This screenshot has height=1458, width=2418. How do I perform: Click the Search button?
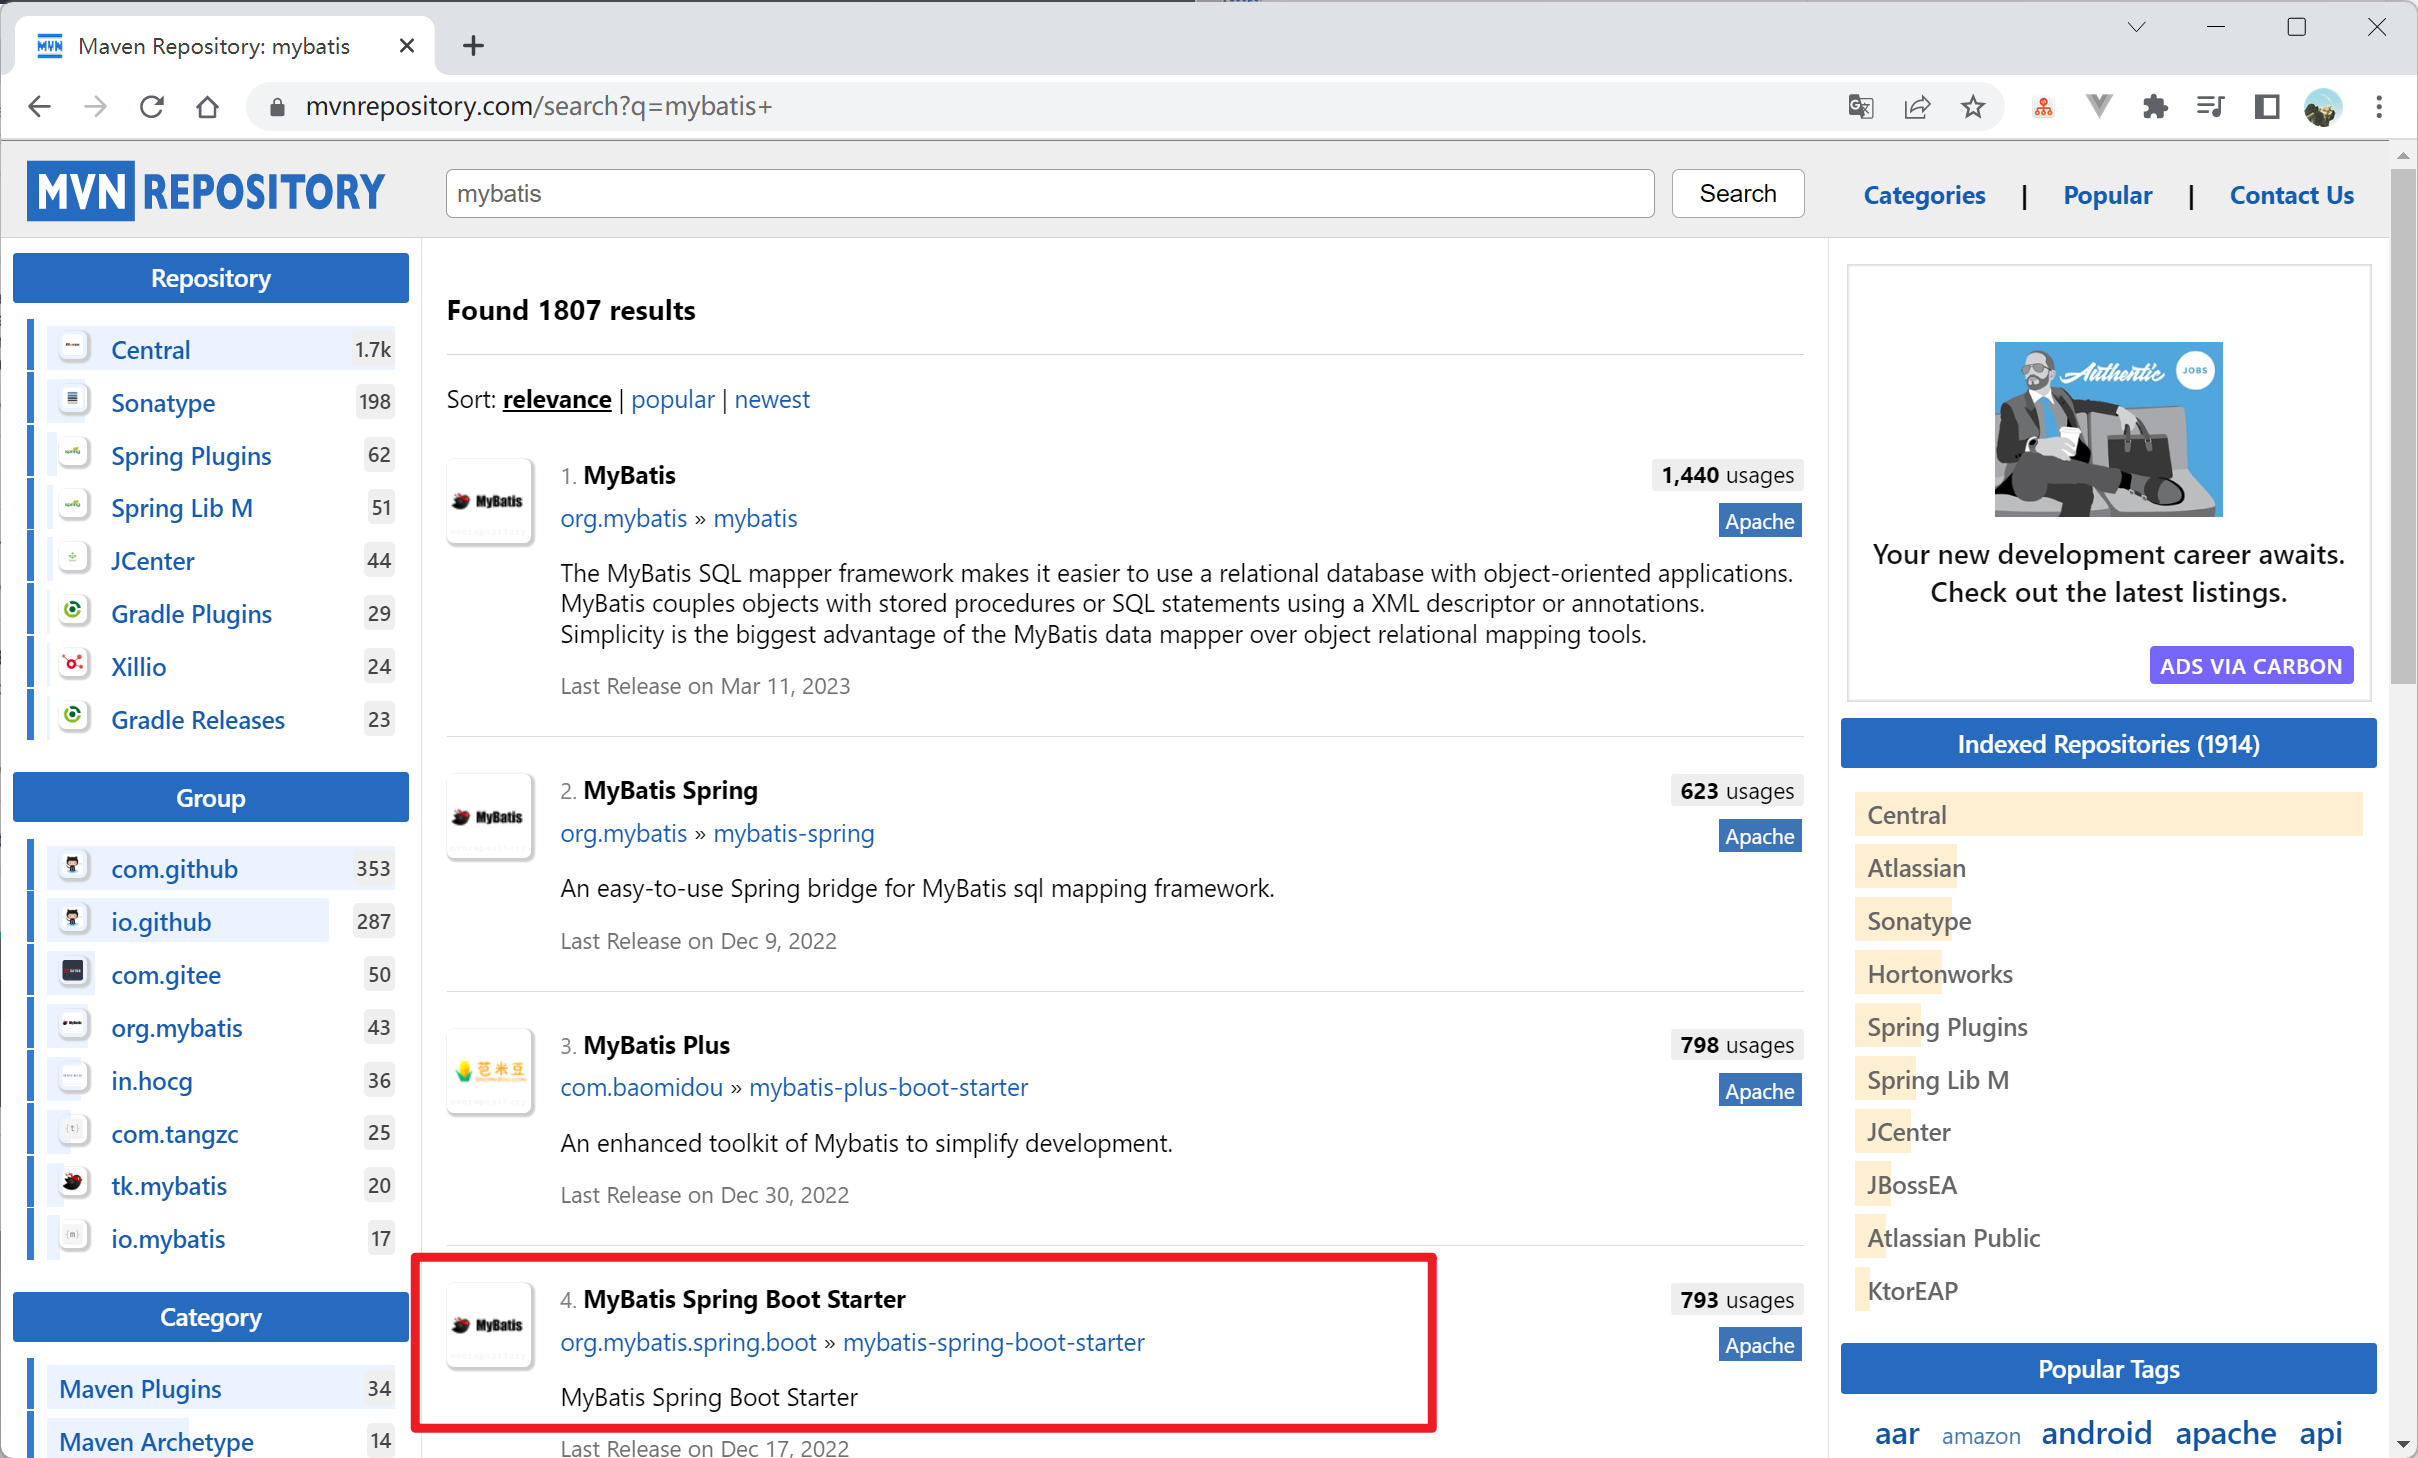1737,193
